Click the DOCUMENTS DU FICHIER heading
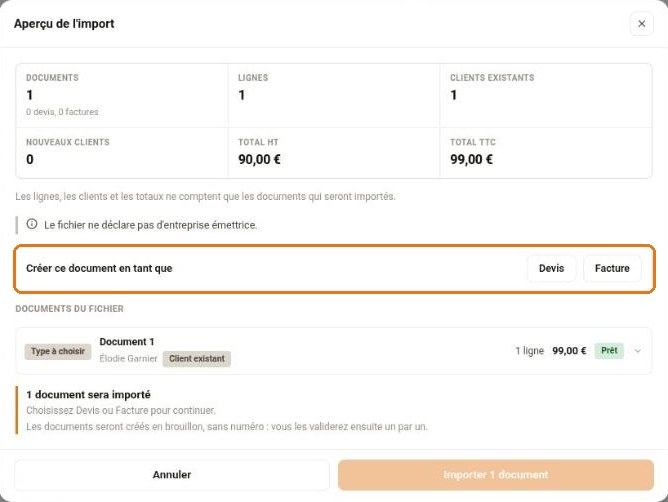Screen dimensions: 668x502 click(x=69, y=309)
